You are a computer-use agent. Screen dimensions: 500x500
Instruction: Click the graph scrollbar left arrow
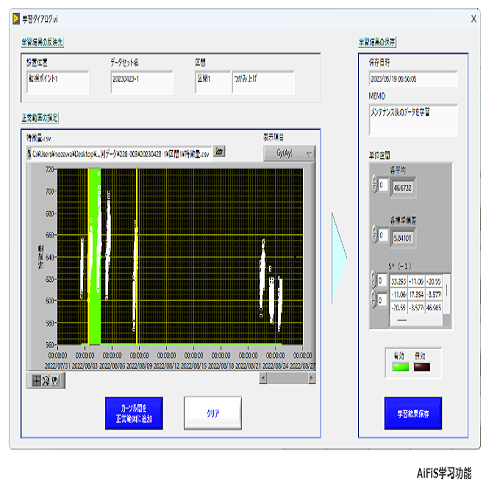coord(263,378)
